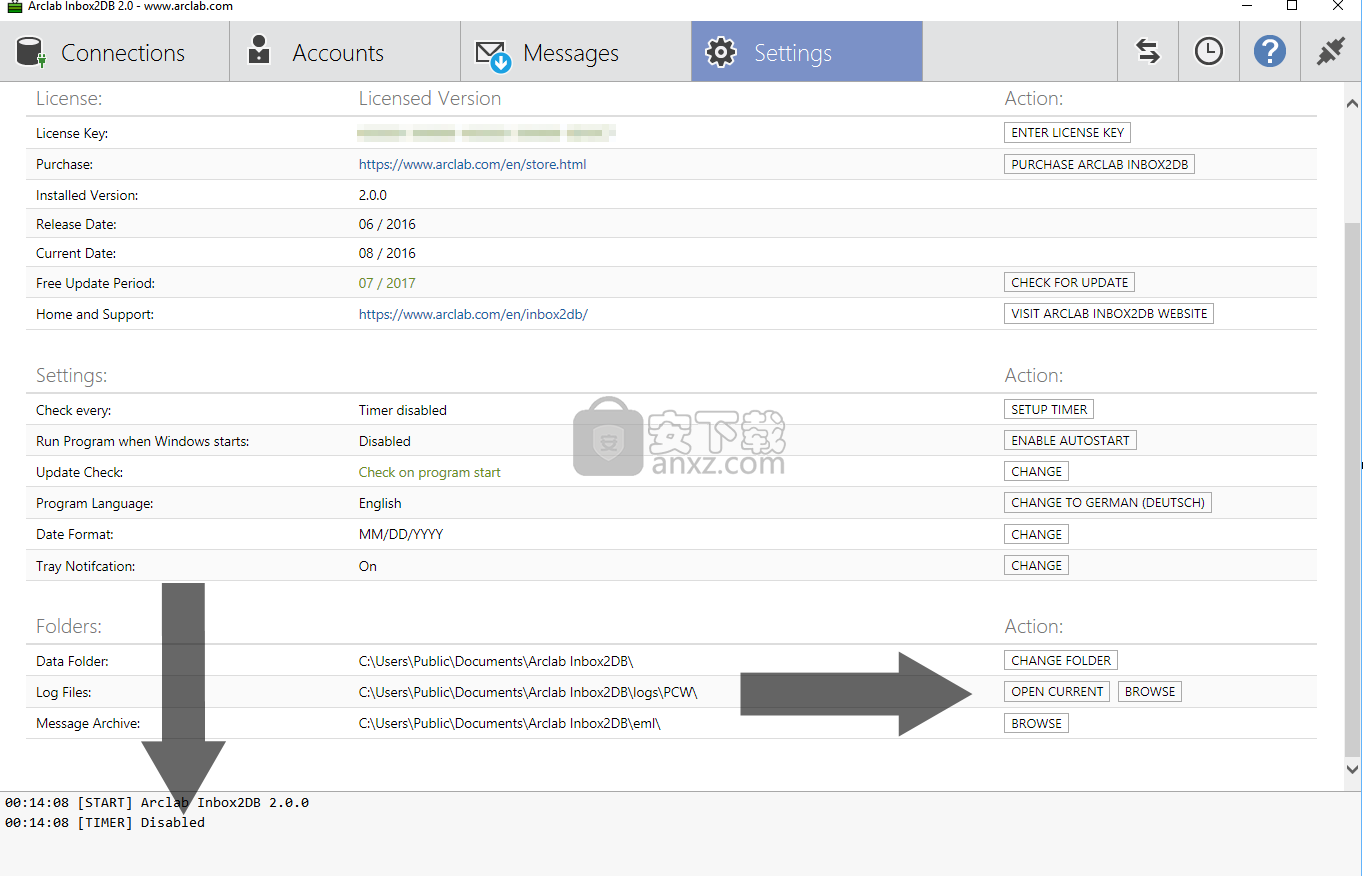Viewport: 1363px width, 876px height.
Task: Click the Setup Timer button
Action: click(x=1049, y=409)
